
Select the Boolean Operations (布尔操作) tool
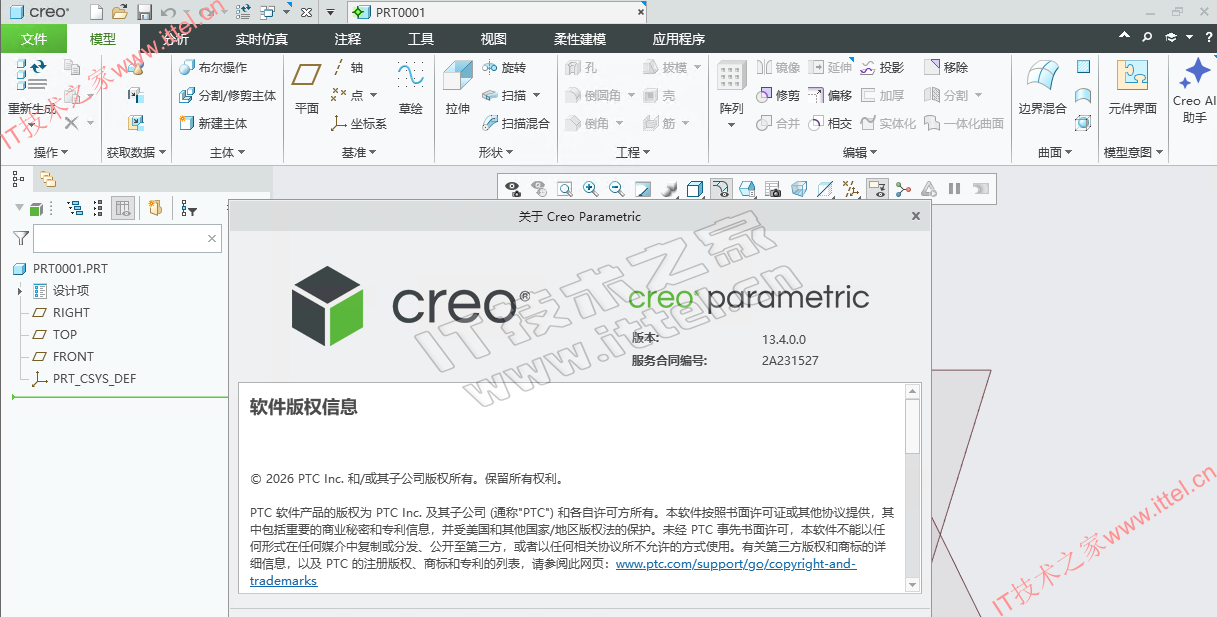click(213, 67)
